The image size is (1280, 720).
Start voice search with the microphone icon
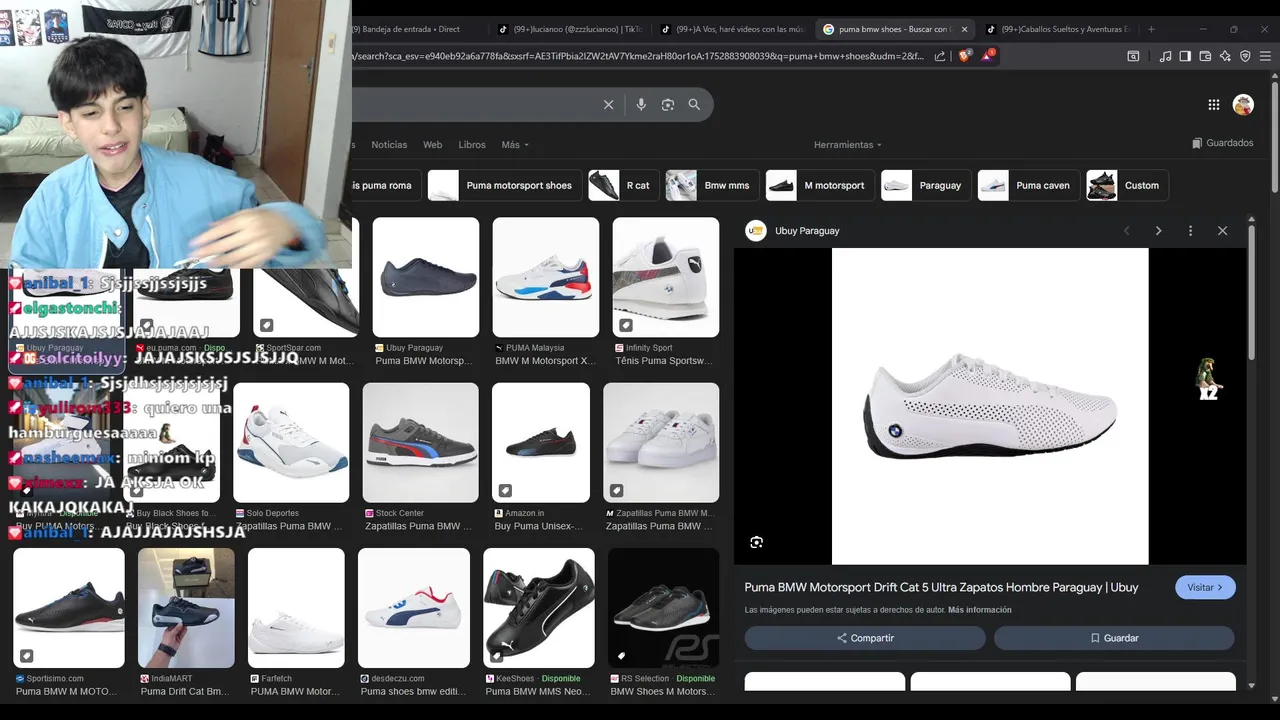(641, 104)
